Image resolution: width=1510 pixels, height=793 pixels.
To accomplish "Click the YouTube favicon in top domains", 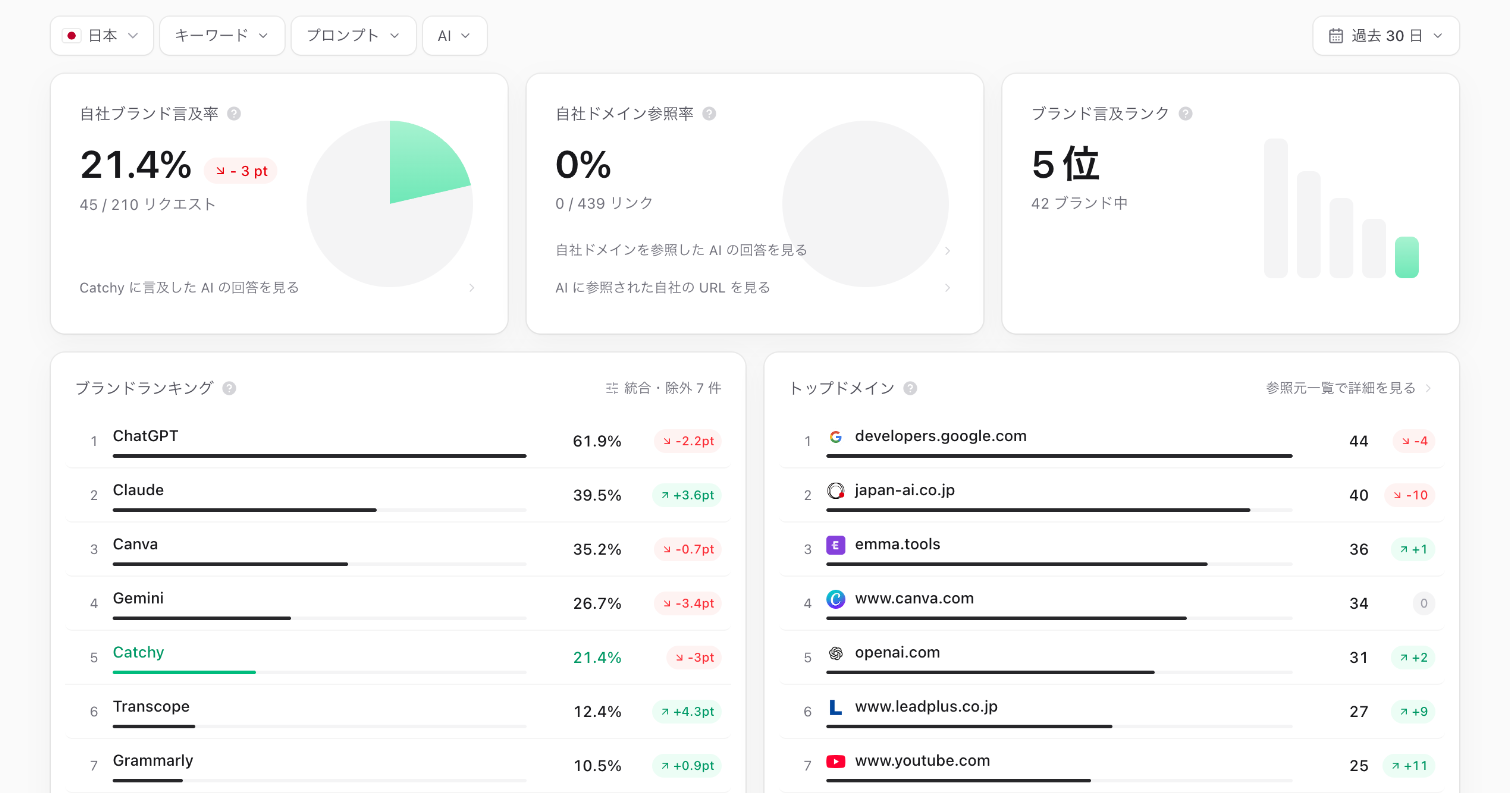I will click(x=836, y=761).
